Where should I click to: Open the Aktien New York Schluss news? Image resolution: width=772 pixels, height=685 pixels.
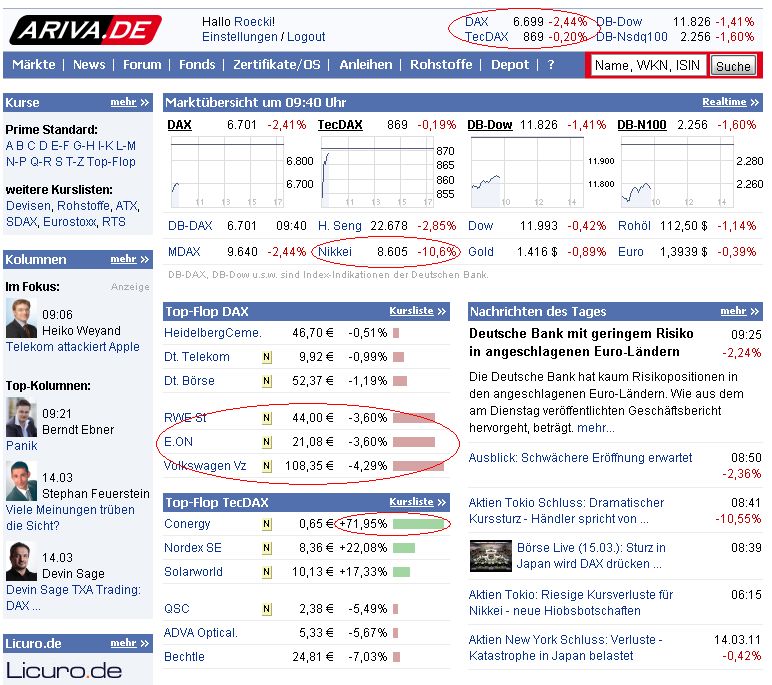coord(565,648)
